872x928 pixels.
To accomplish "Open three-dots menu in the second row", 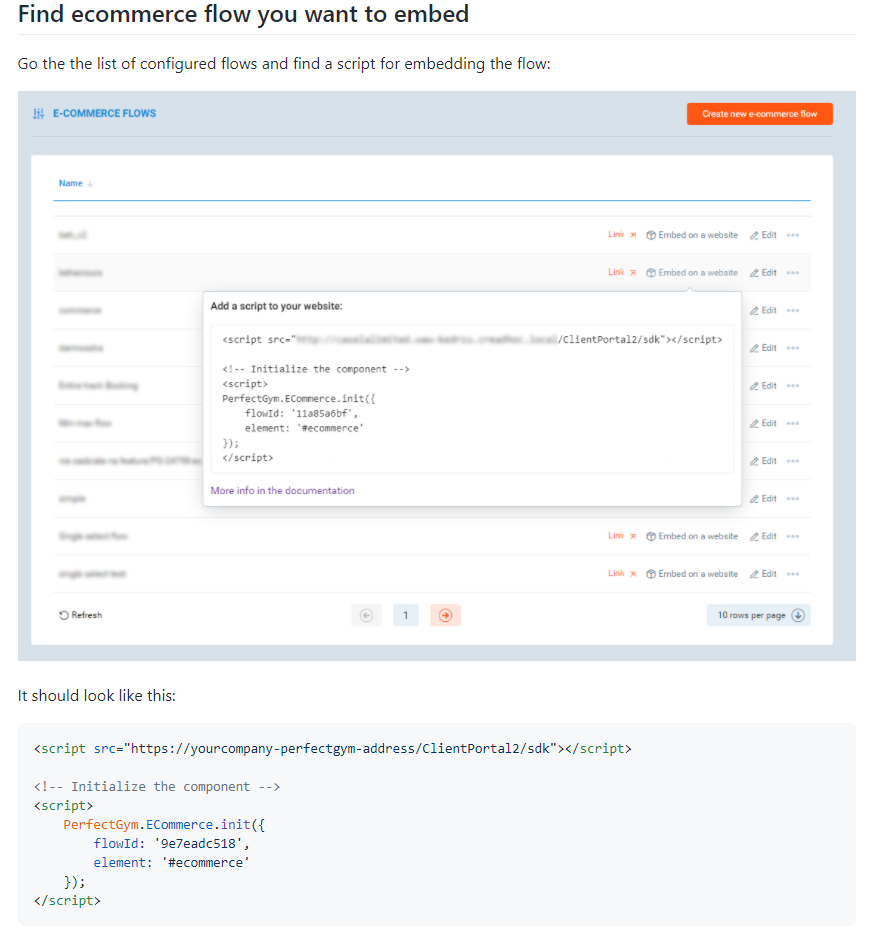I will [x=793, y=273].
